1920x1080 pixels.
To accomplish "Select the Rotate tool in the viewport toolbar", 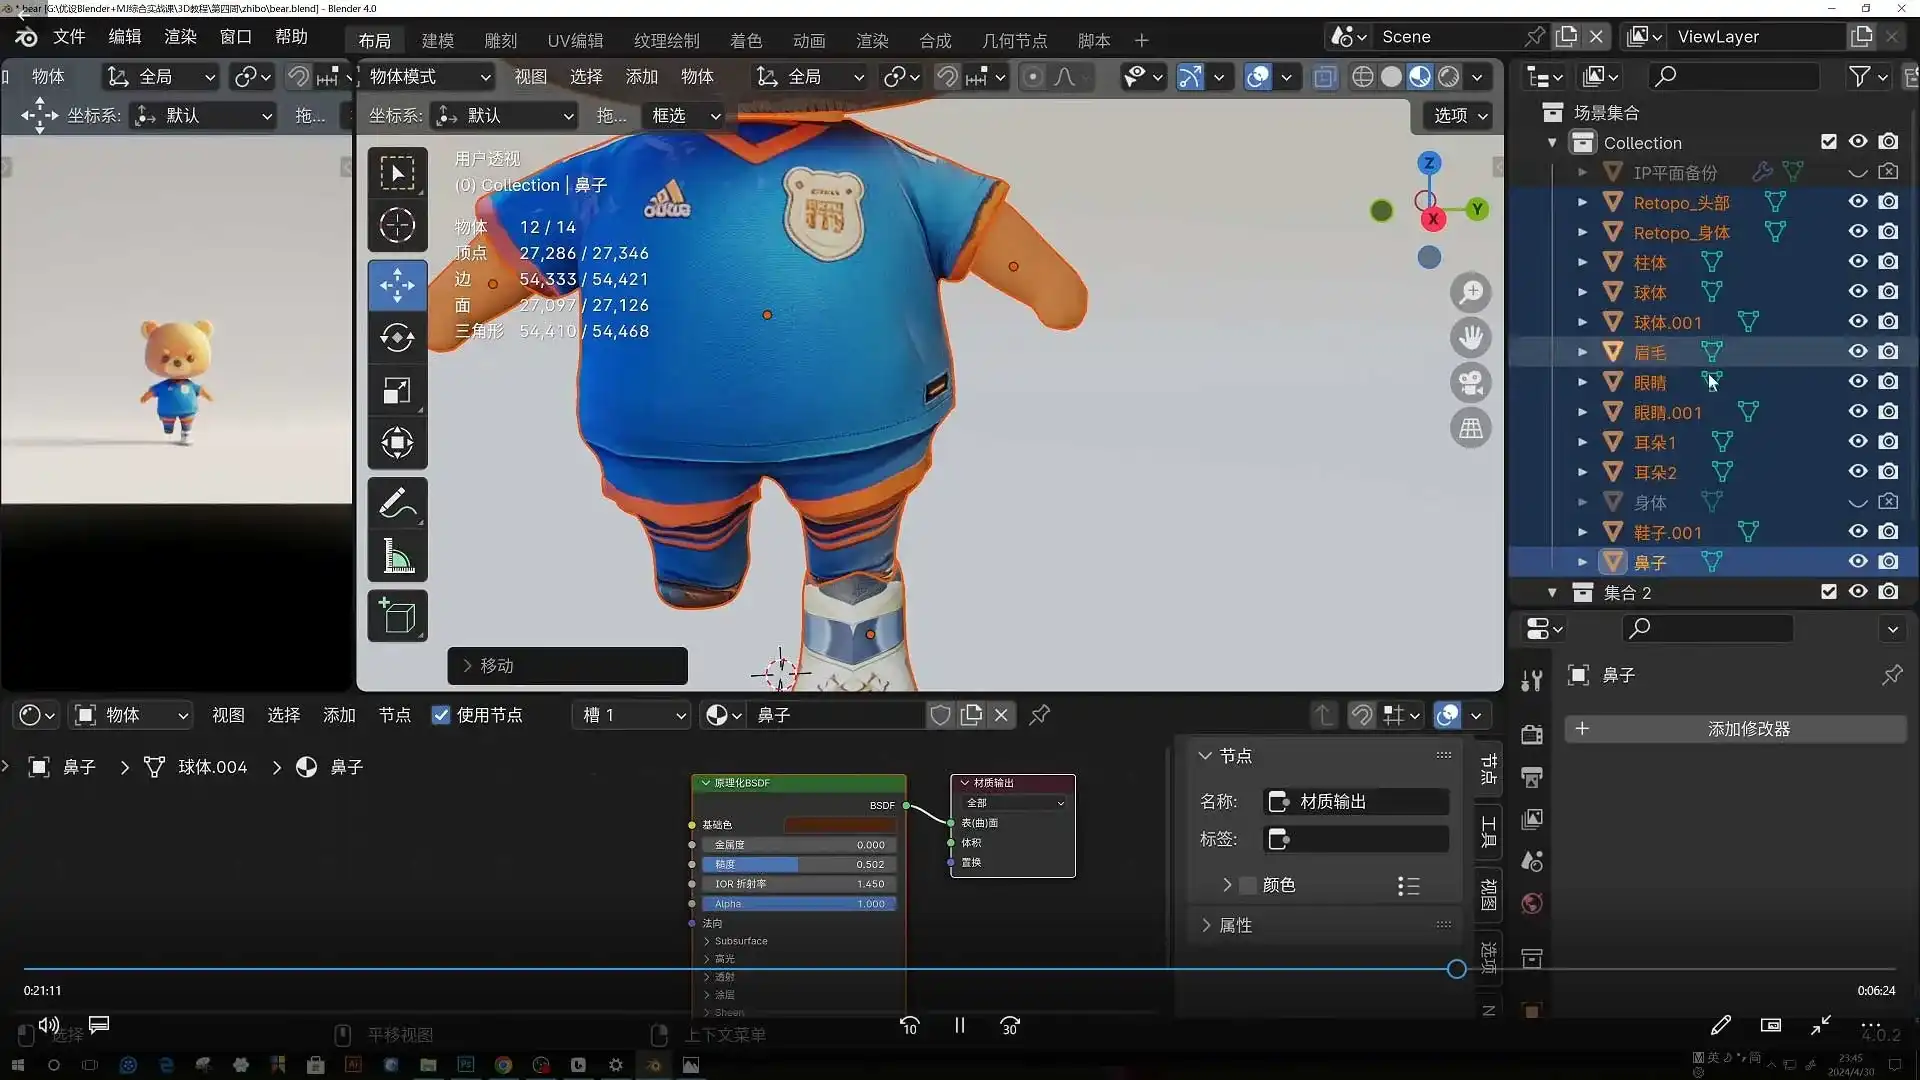I will point(397,338).
